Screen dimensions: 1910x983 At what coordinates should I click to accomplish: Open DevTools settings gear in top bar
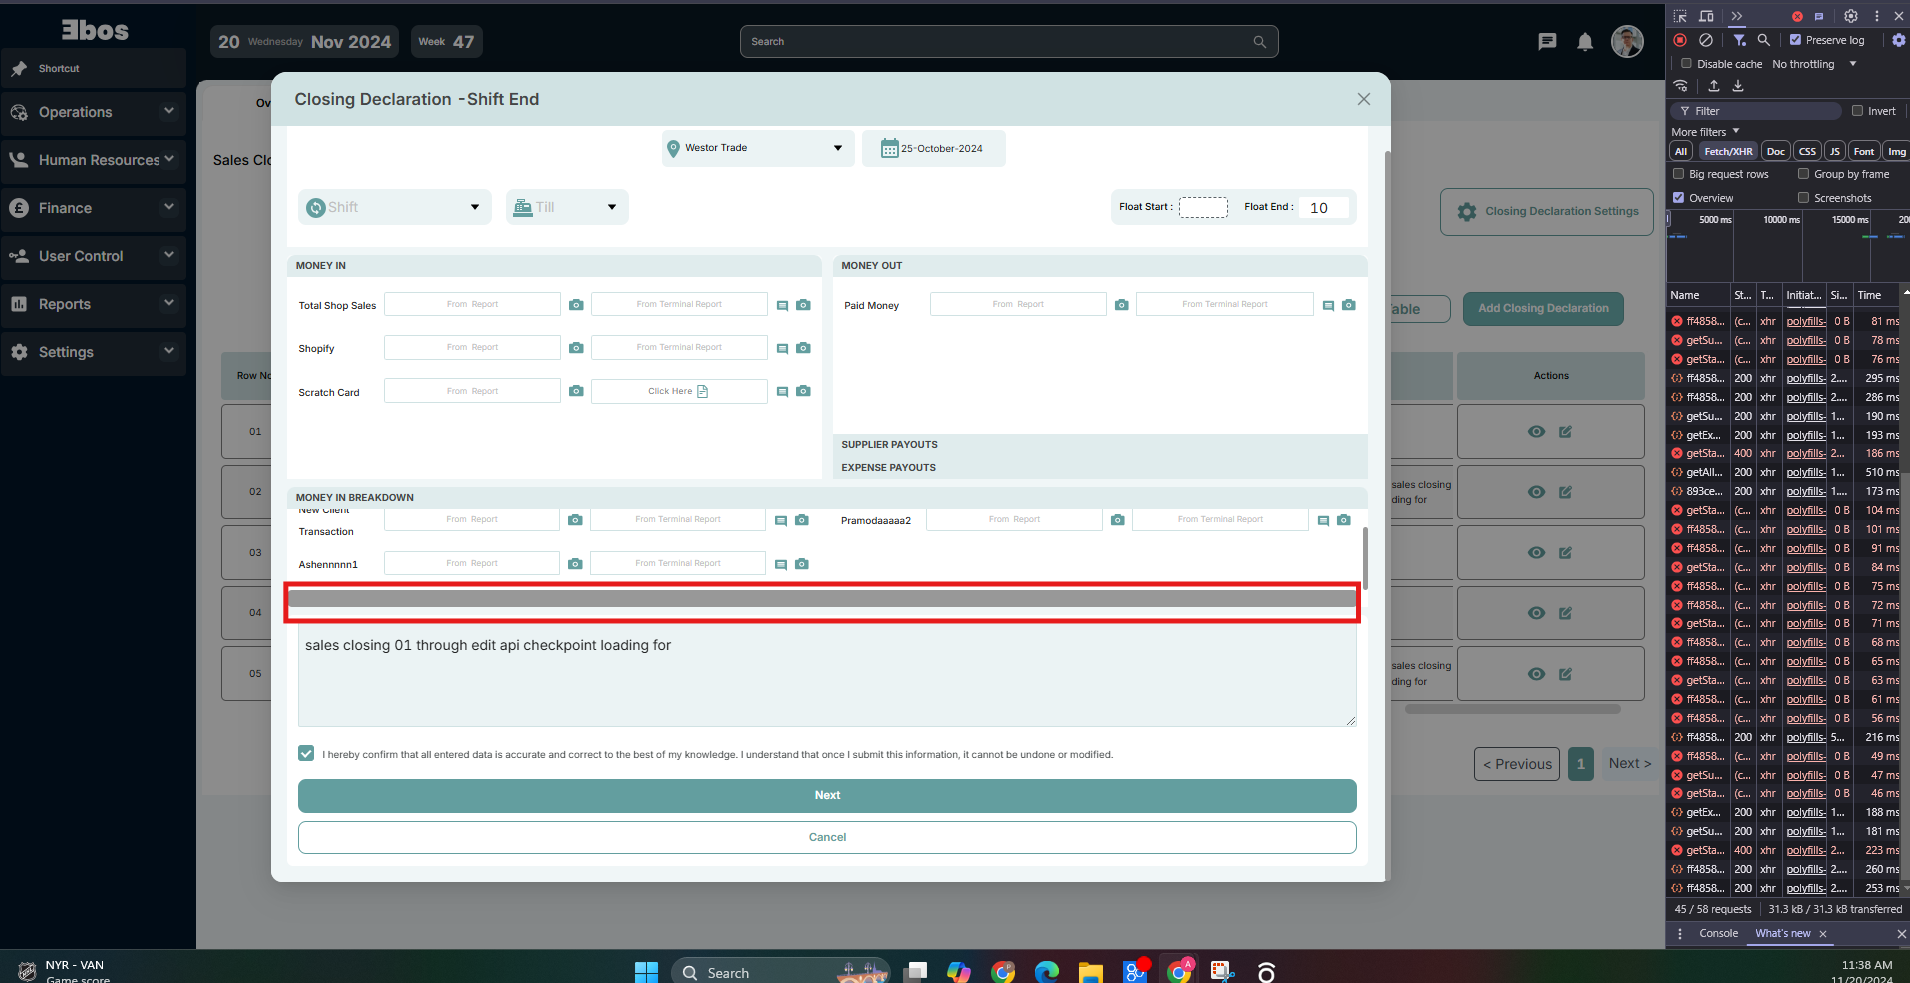point(1851,16)
